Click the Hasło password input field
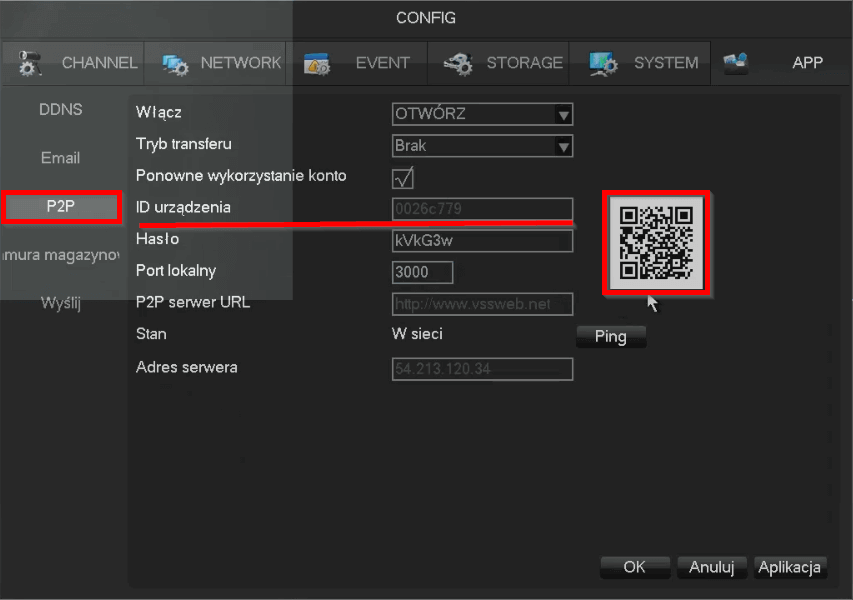 pyautogui.click(x=482, y=241)
